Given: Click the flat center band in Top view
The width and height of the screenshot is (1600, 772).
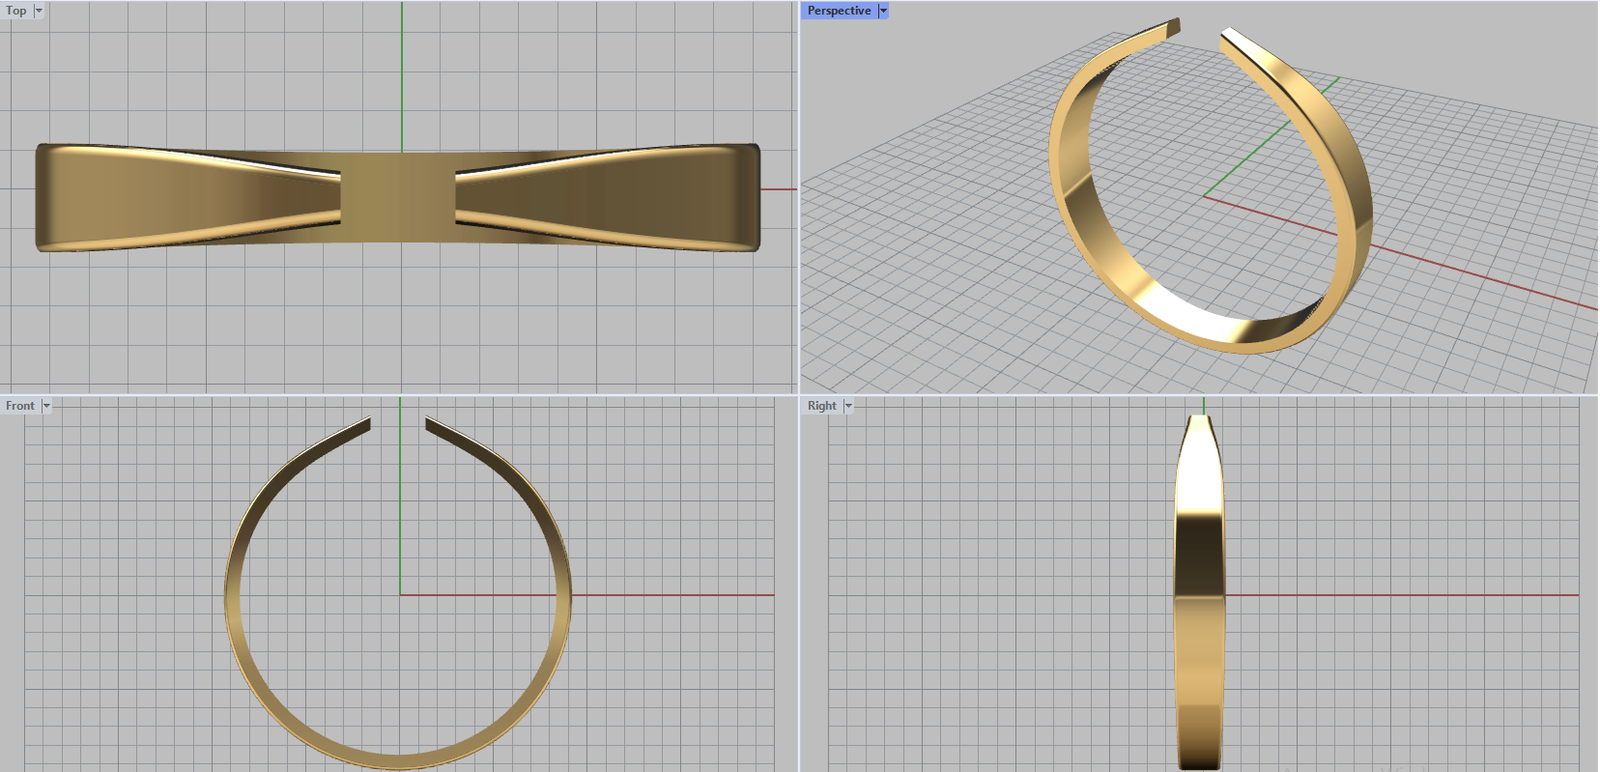Looking at the screenshot, I should [398, 196].
